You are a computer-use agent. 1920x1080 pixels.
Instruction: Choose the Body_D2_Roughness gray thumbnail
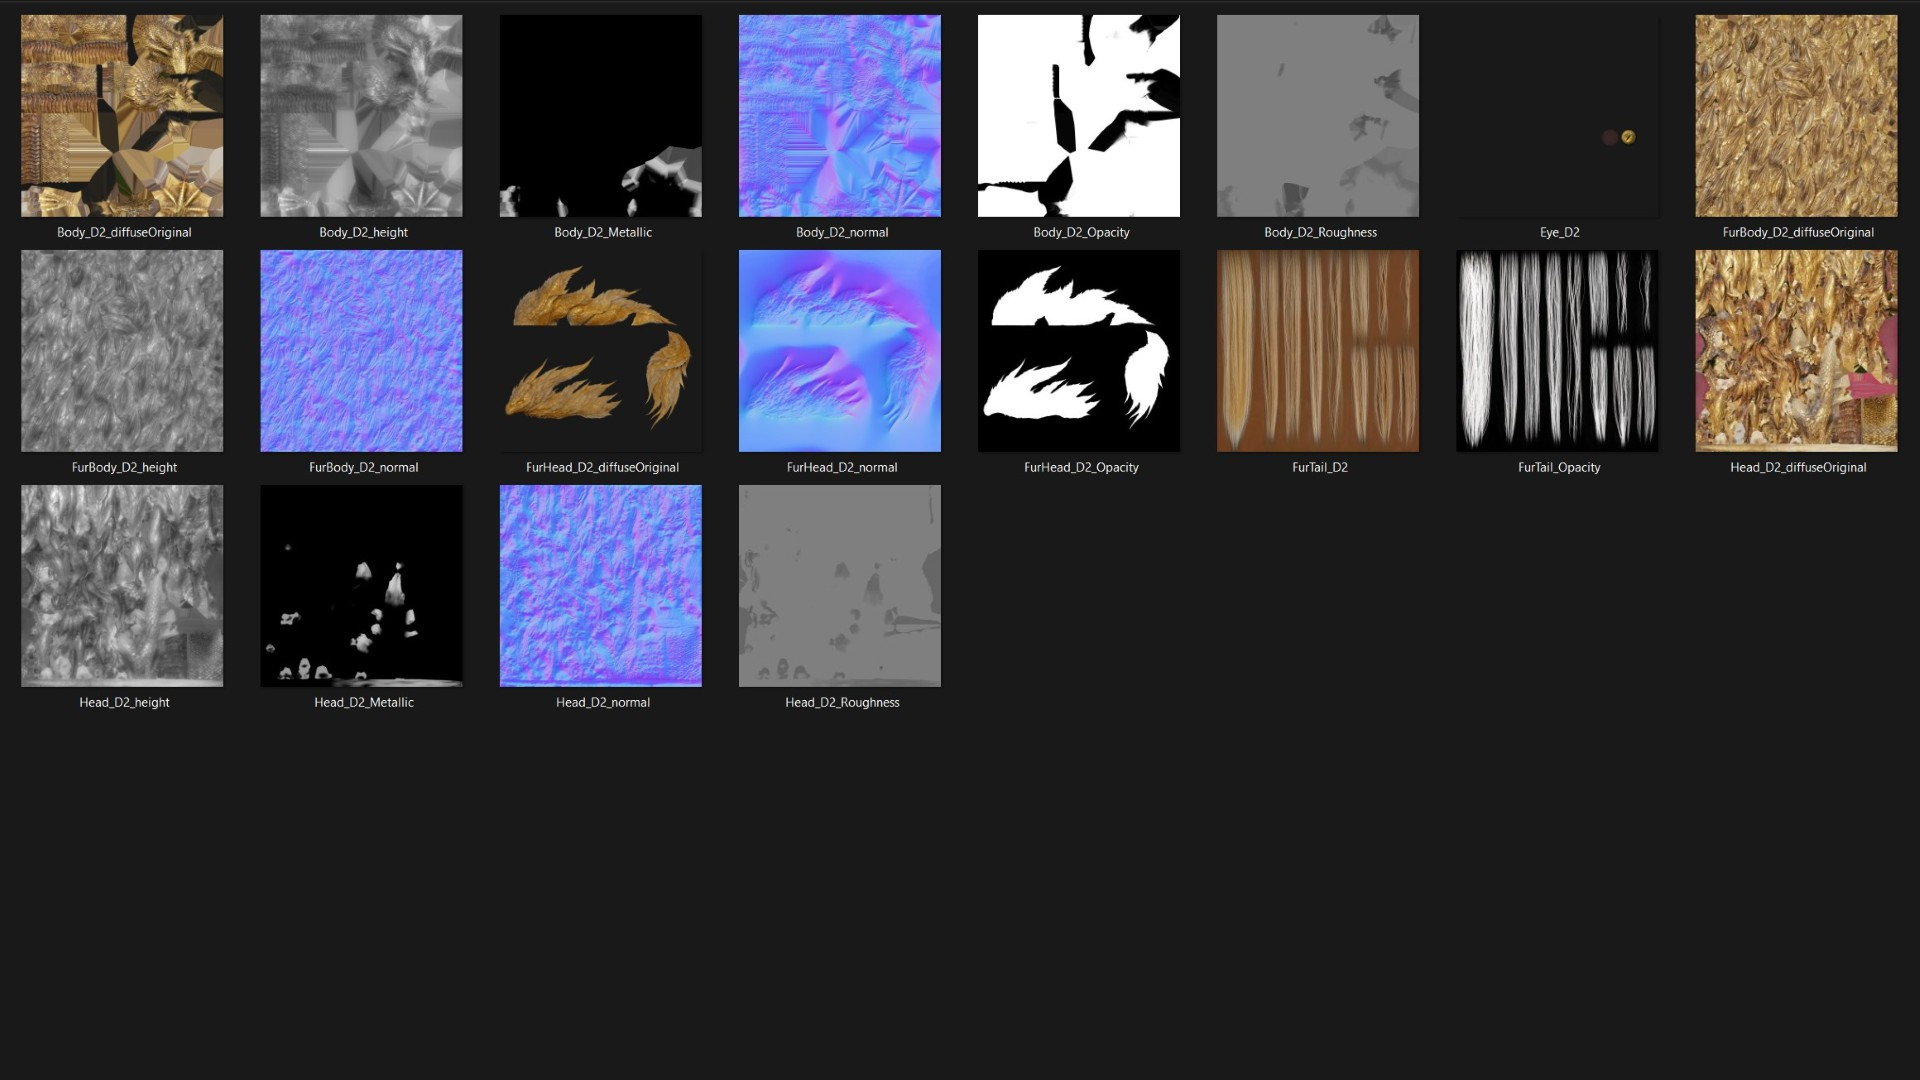click(1317, 116)
